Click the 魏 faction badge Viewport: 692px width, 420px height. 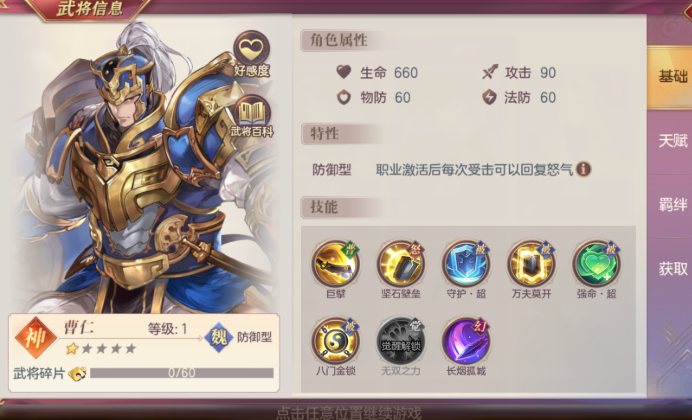[x=219, y=338]
